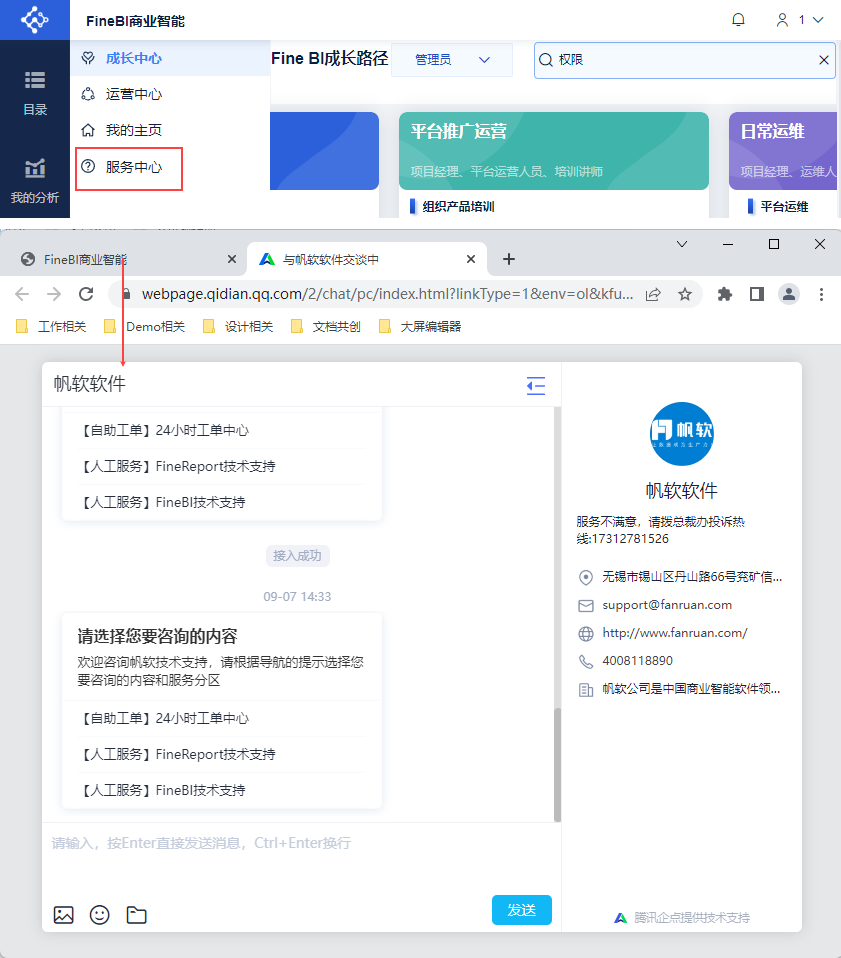Viewport: 841px width, 958px height.
Task: Close the FineBI商业智能 browser tab
Action: tap(231, 260)
